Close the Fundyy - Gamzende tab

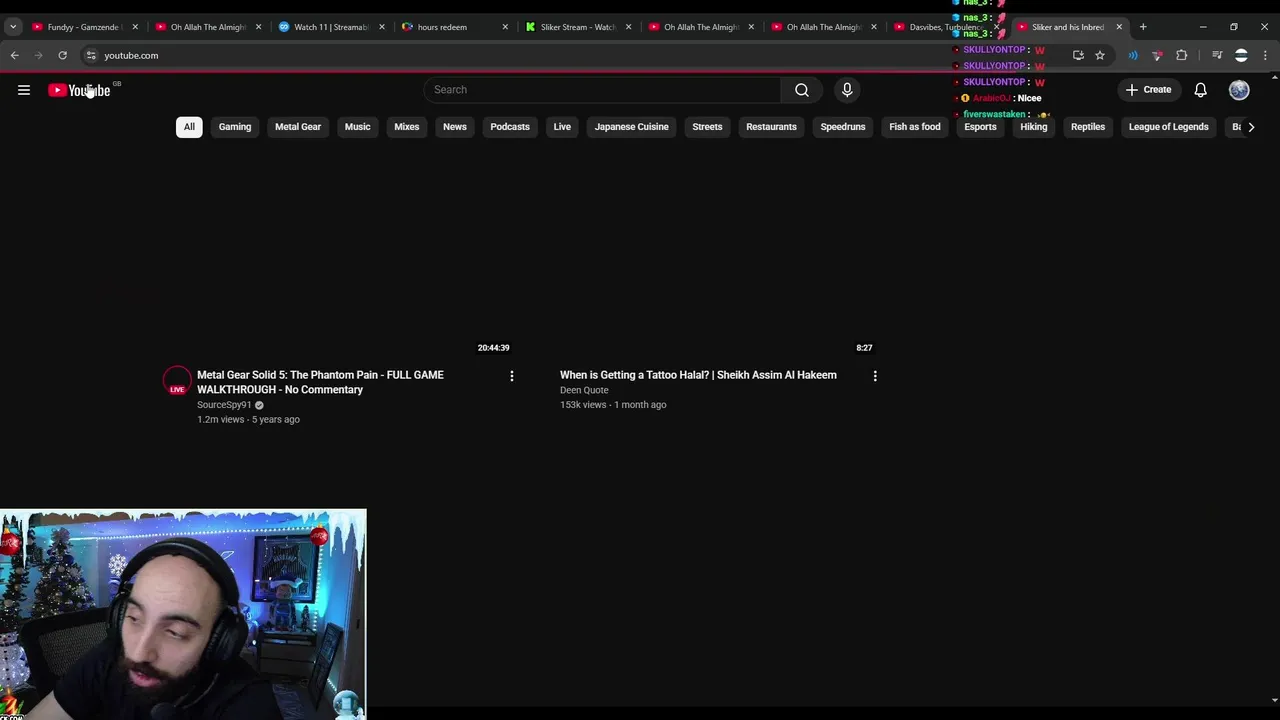pos(135,27)
